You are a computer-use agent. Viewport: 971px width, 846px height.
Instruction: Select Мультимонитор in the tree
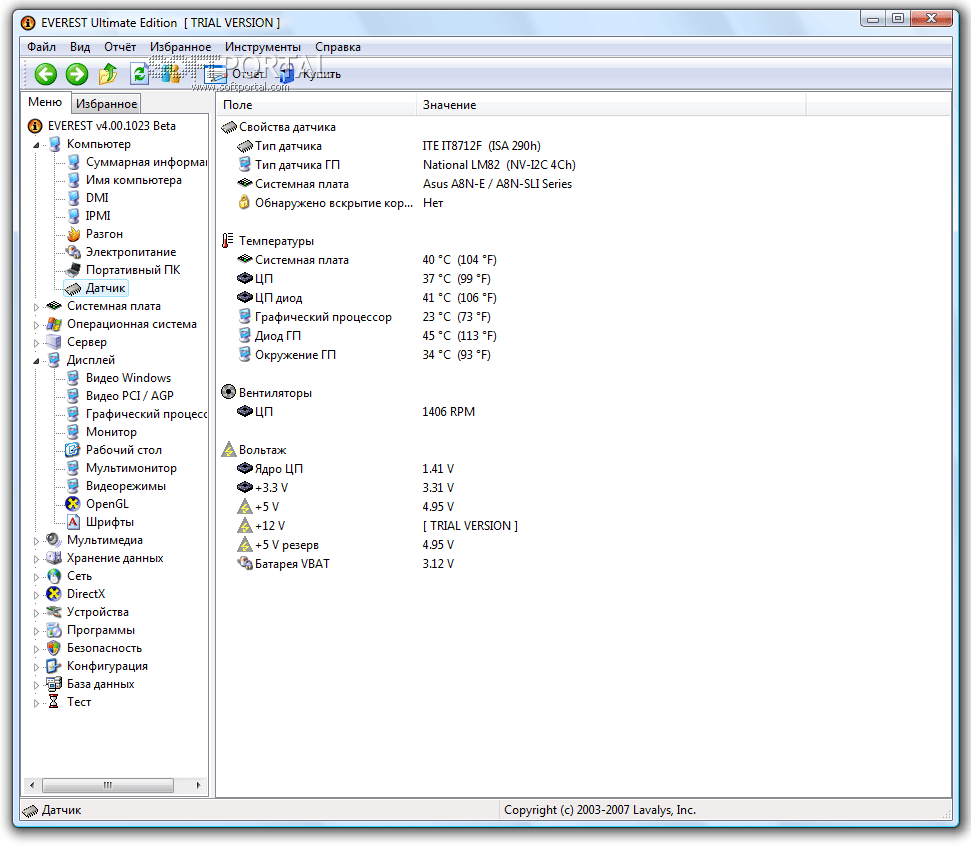pos(131,468)
